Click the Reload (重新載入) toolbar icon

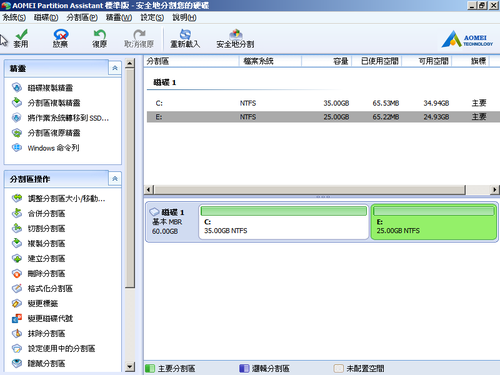click(x=185, y=34)
